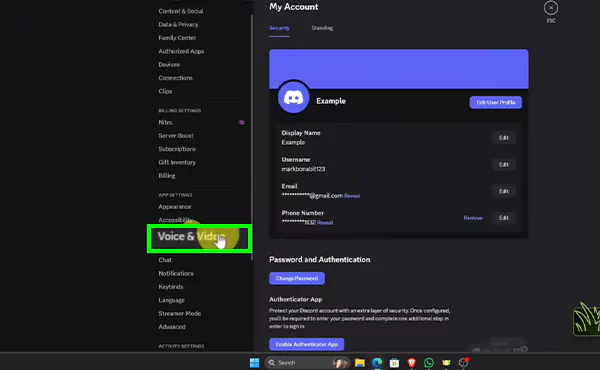Open Content & Social settings

click(x=181, y=11)
